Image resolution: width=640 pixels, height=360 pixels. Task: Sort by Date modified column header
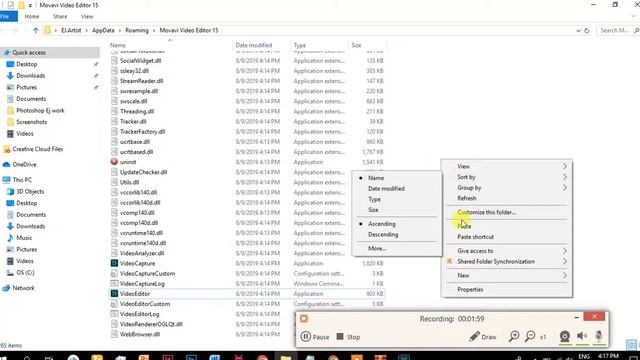253,45
